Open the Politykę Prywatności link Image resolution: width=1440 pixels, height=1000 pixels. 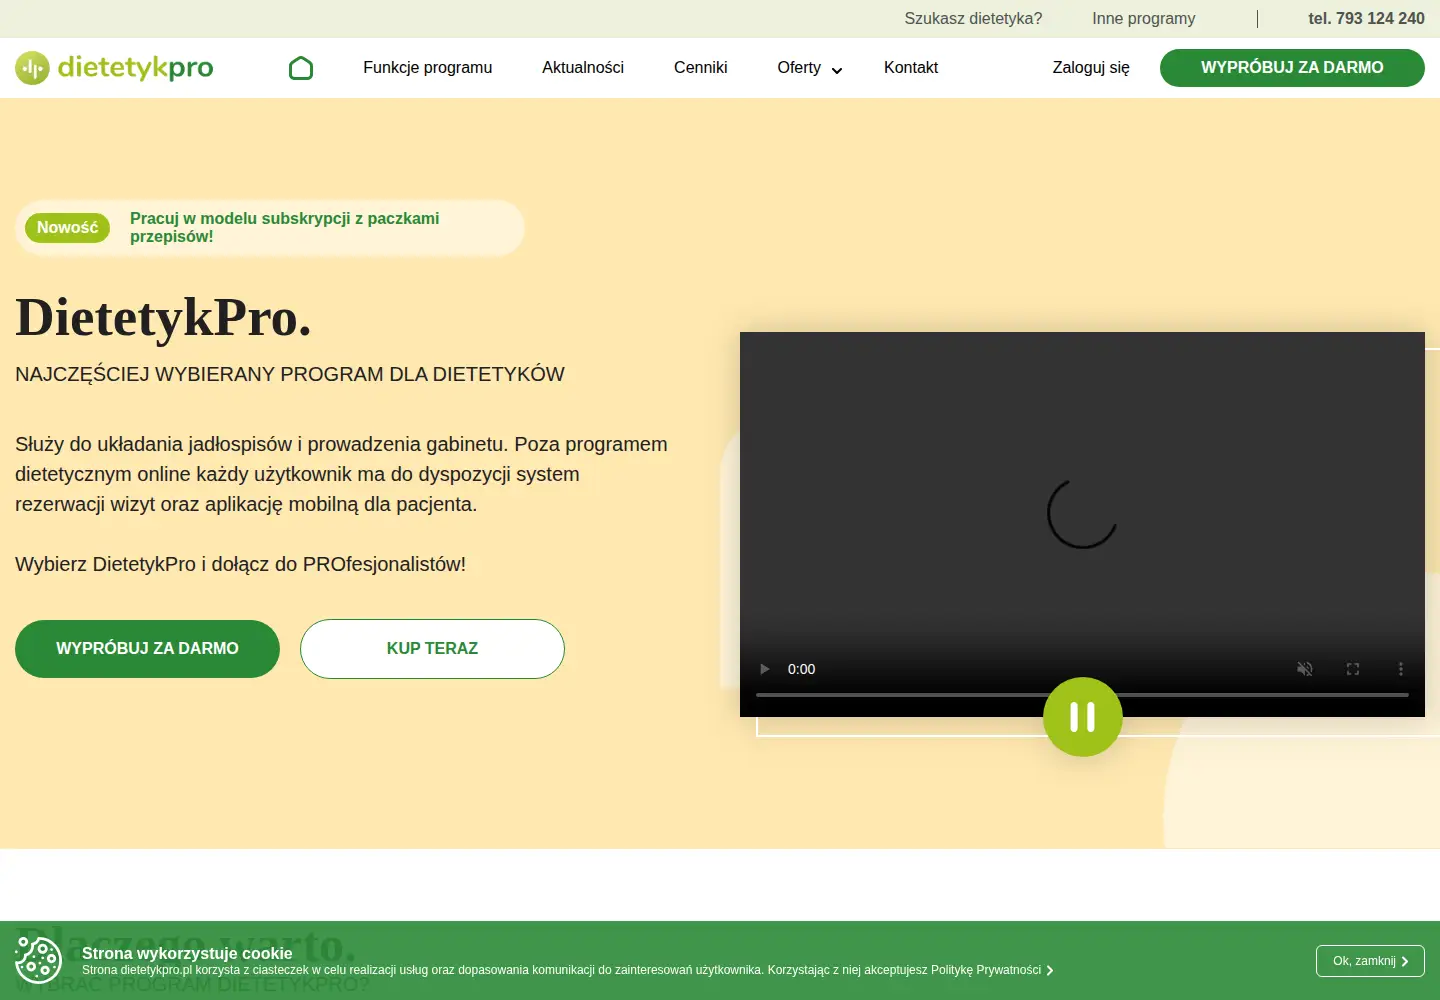pos(986,970)
